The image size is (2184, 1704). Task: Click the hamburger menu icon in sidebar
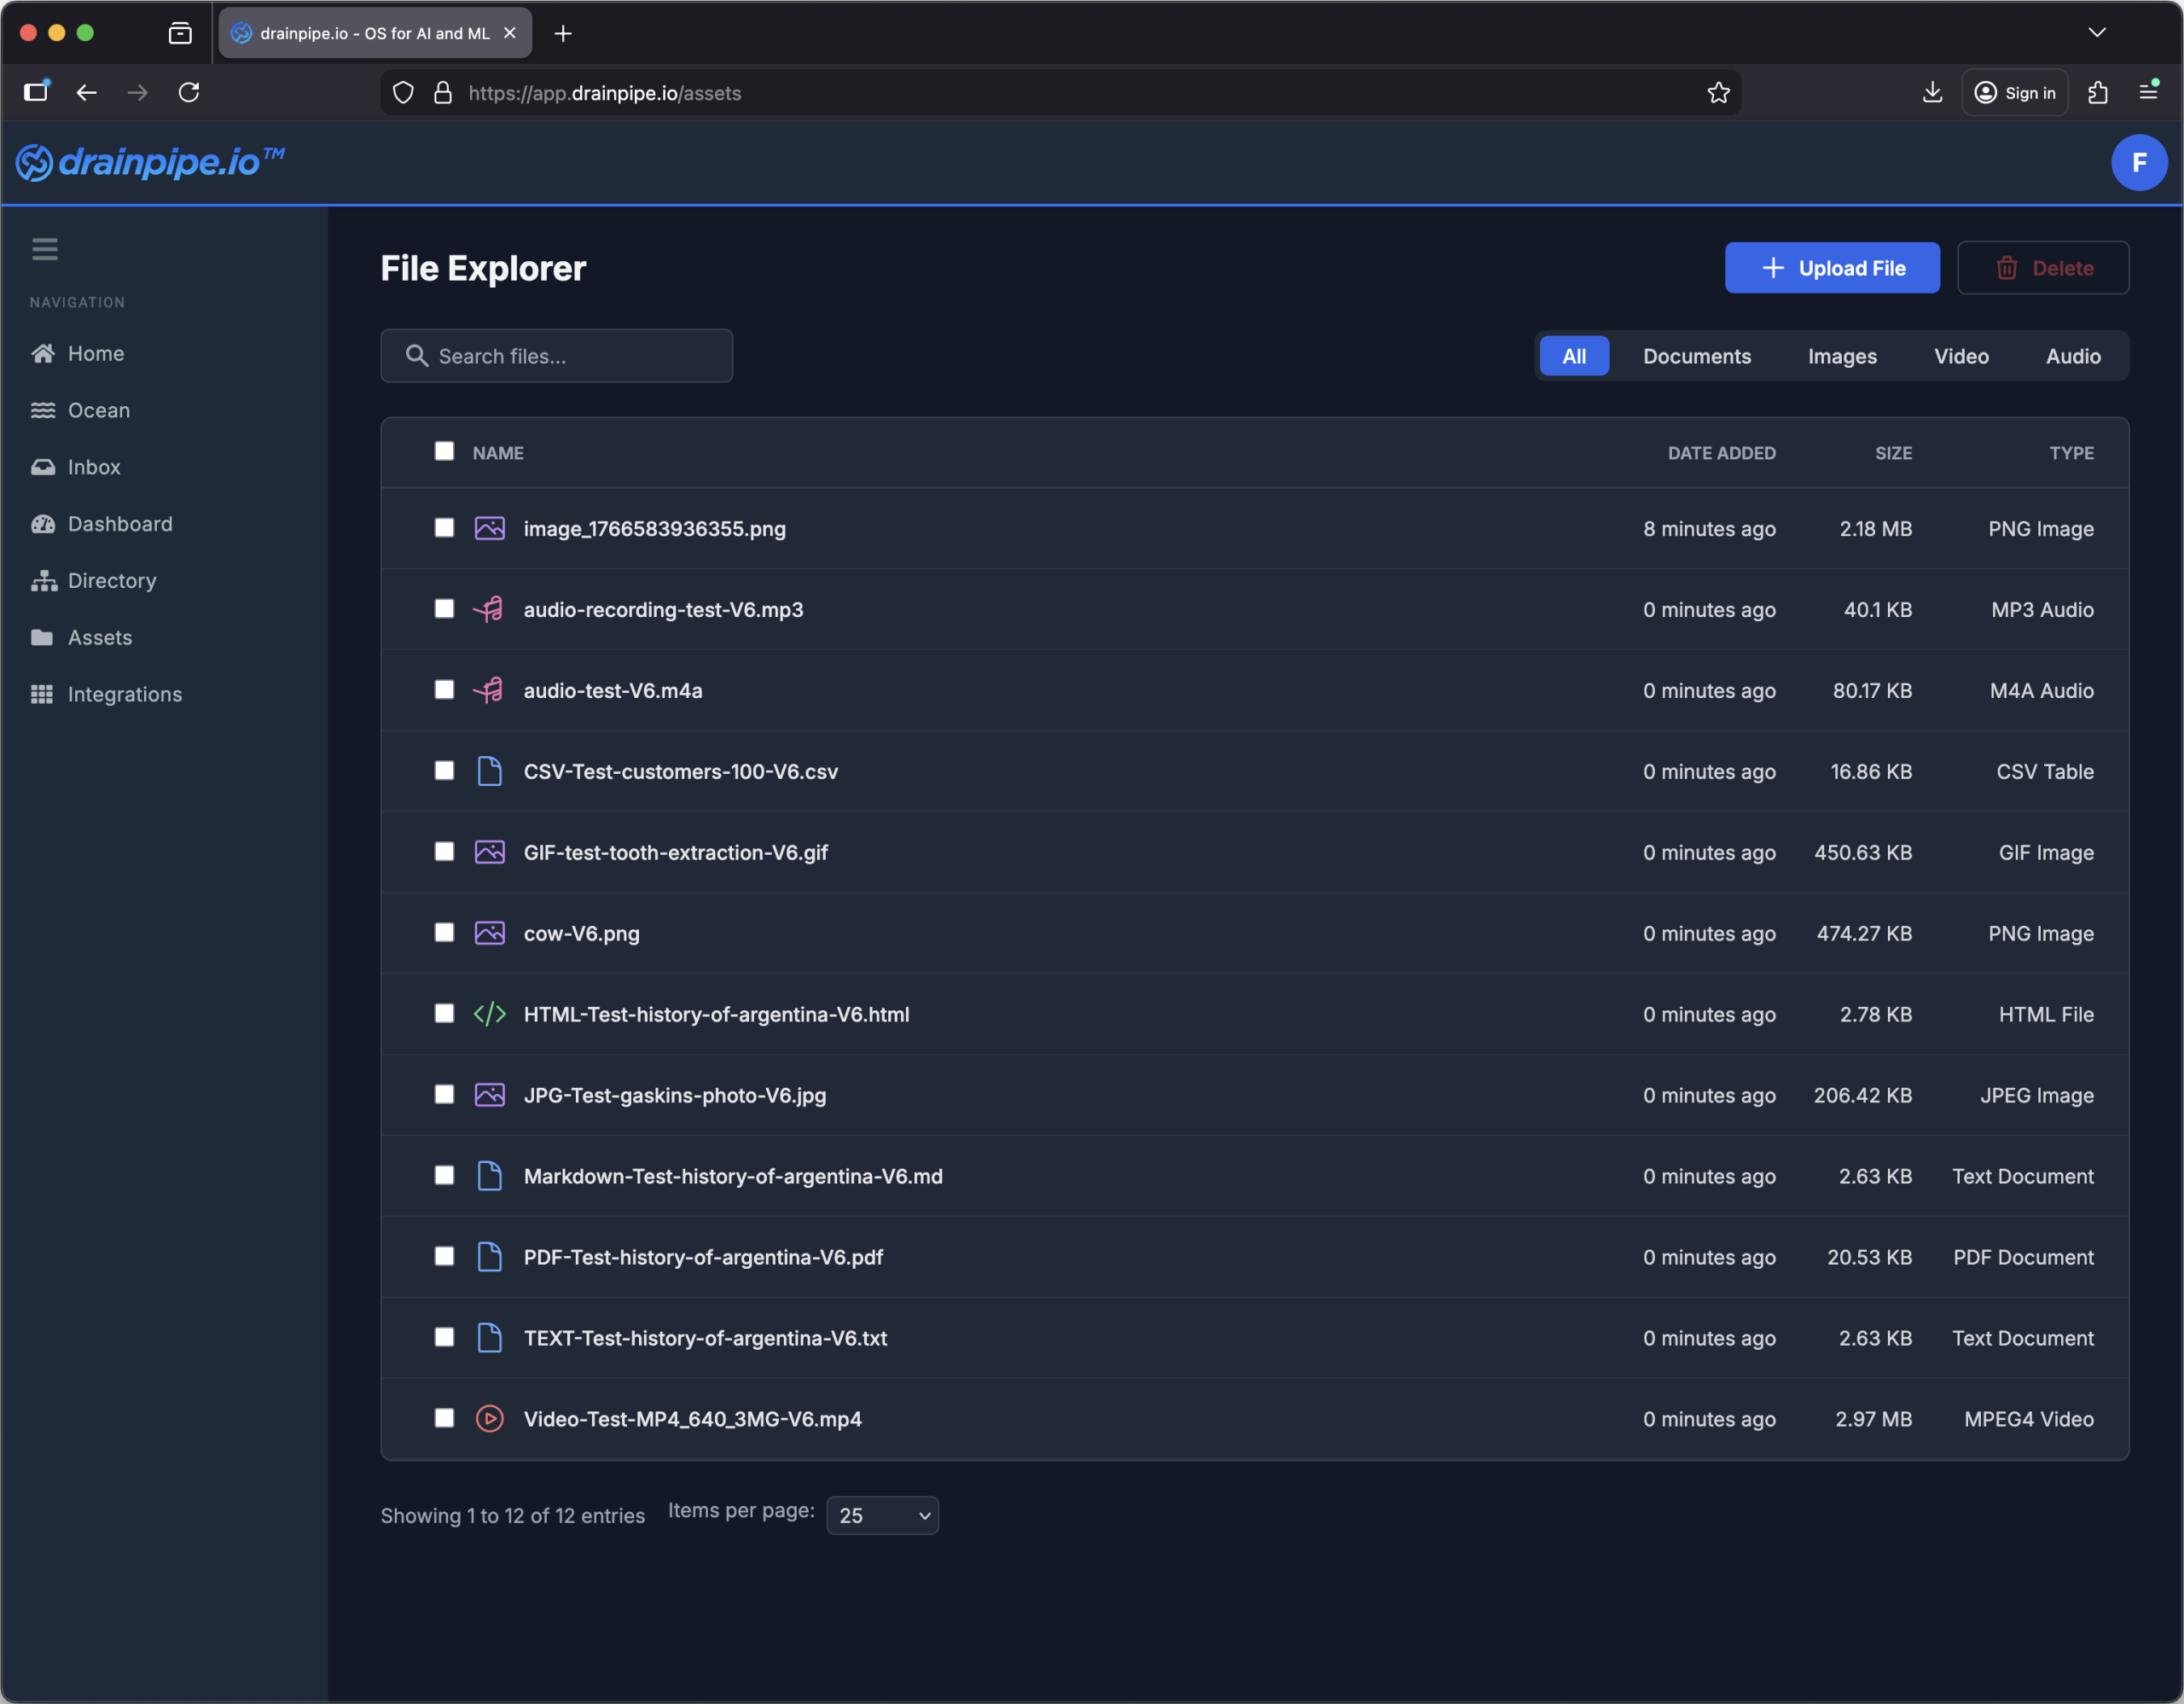(x=44, y=249)
